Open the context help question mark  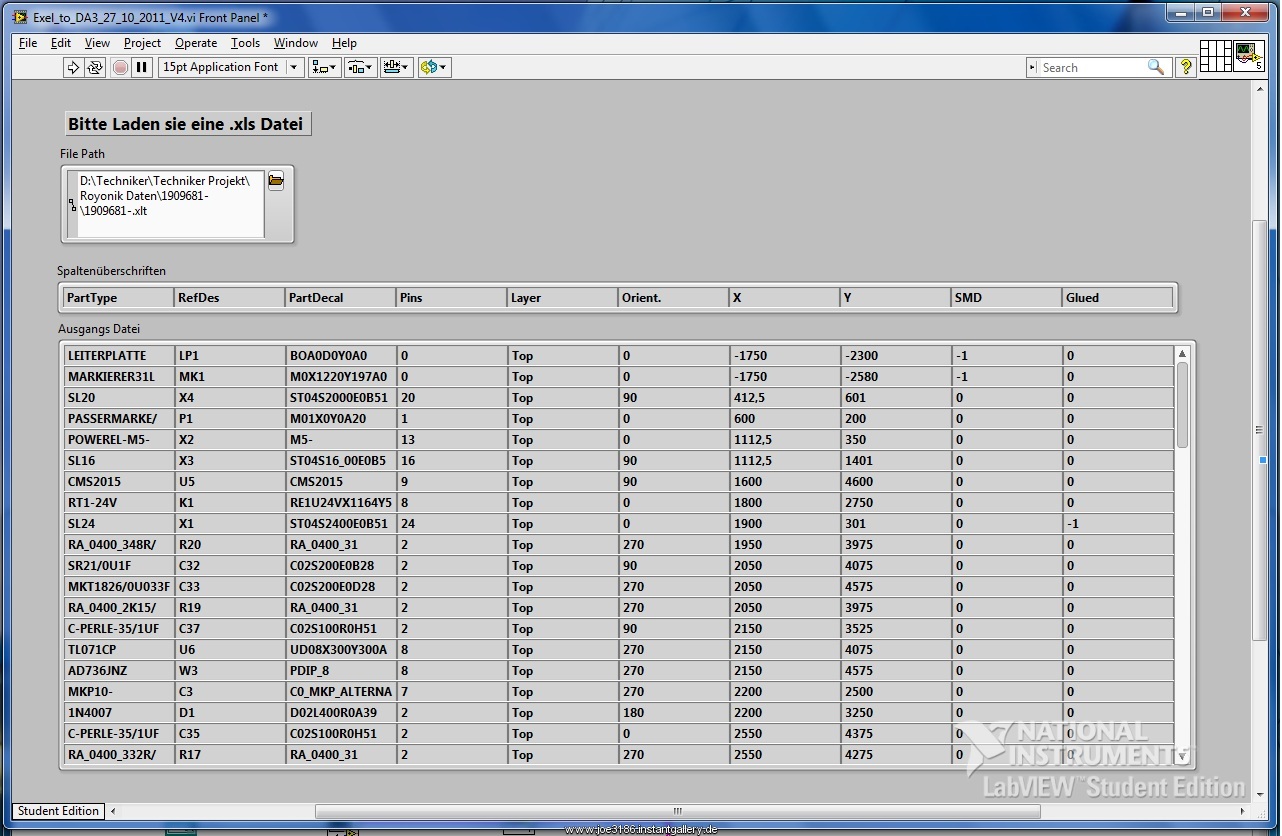coord(1186,67)
